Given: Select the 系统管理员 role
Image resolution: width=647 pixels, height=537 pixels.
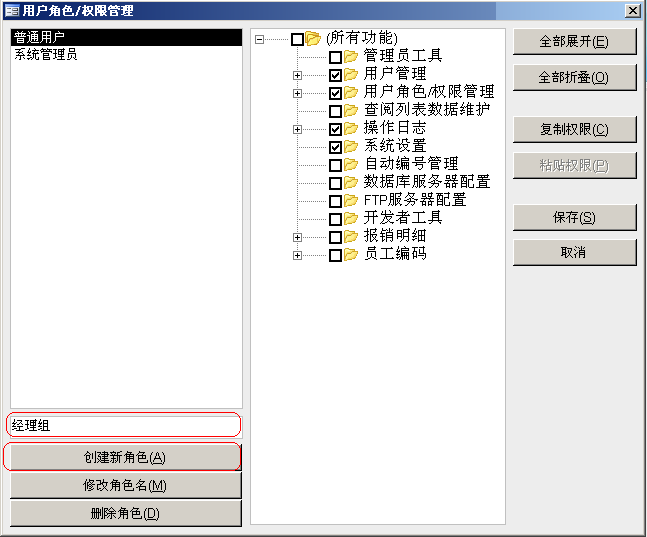Looking at the screenshot, I should click(126, 54).
